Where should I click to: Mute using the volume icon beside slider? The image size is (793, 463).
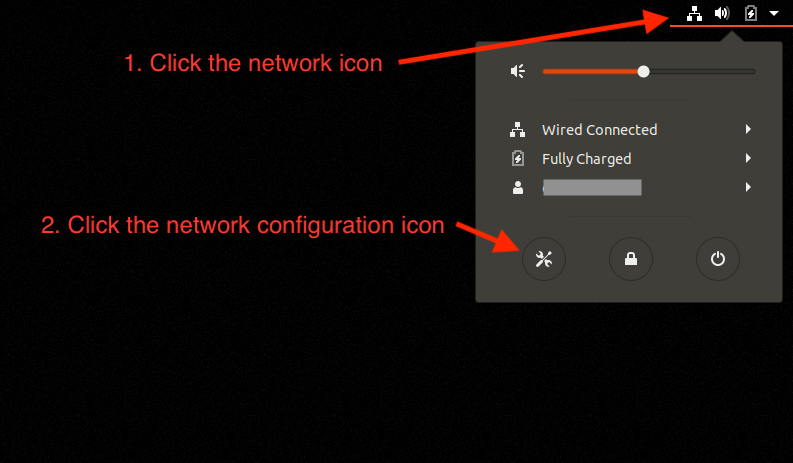pos(518,71)
